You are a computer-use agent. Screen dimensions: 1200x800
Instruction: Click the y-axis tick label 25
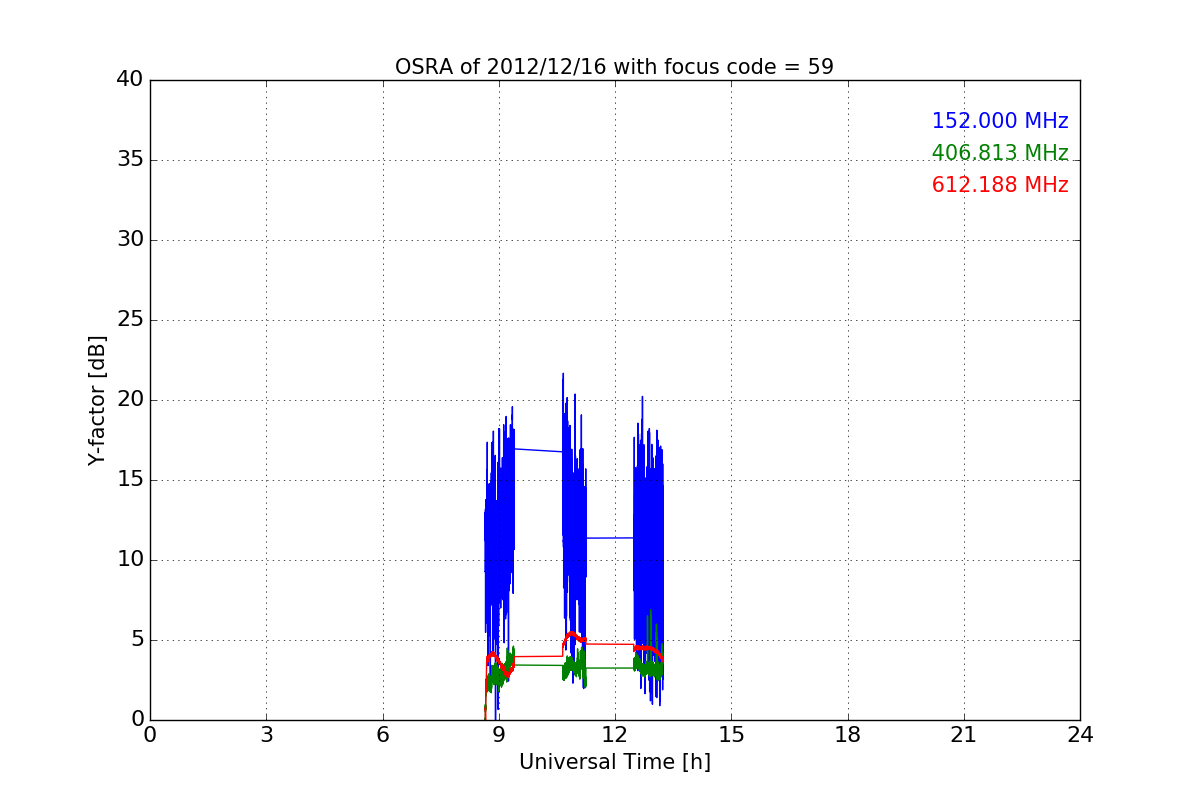pos(130,320)
